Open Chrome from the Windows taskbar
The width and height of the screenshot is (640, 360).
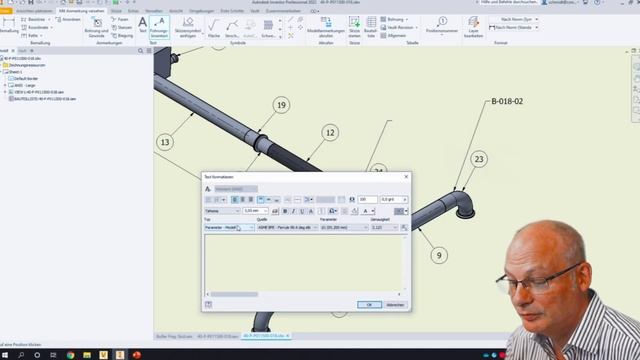71,355
